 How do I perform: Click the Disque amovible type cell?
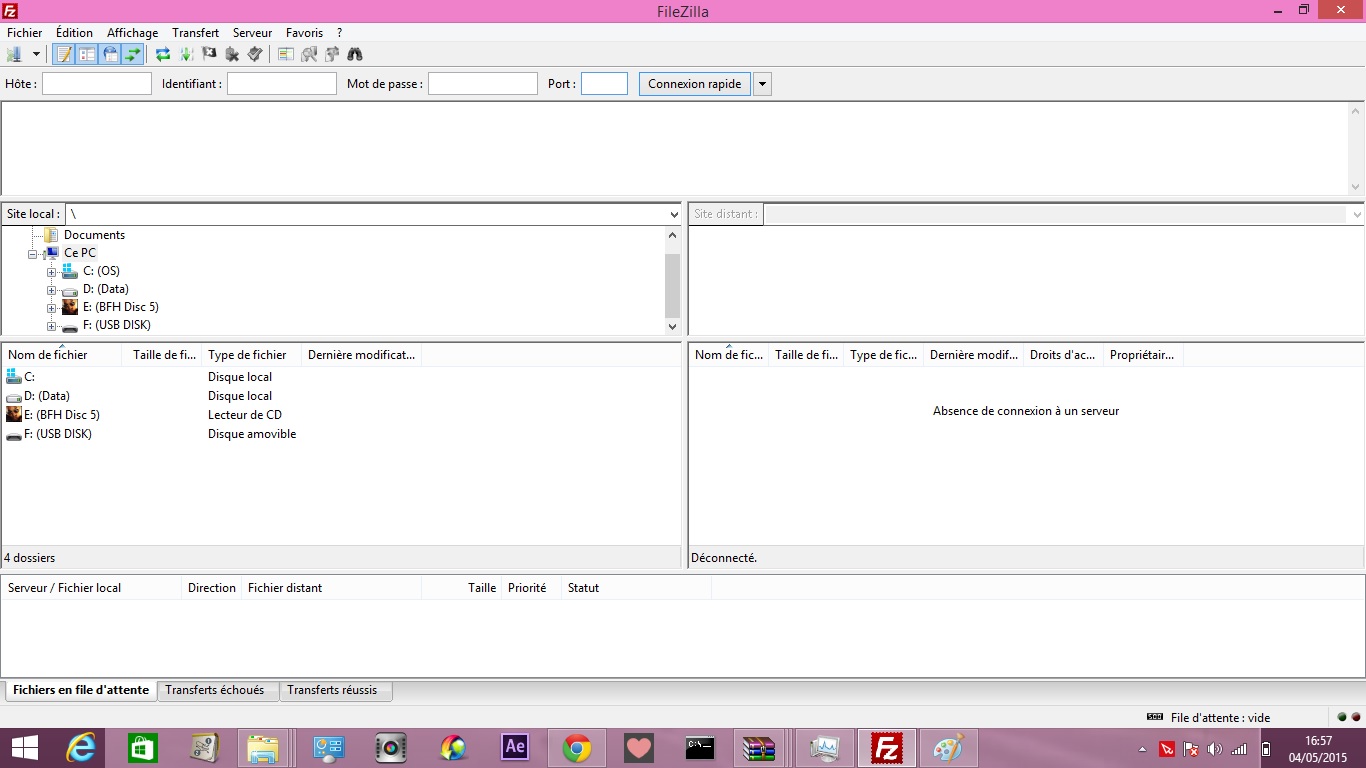pos(252,434)
